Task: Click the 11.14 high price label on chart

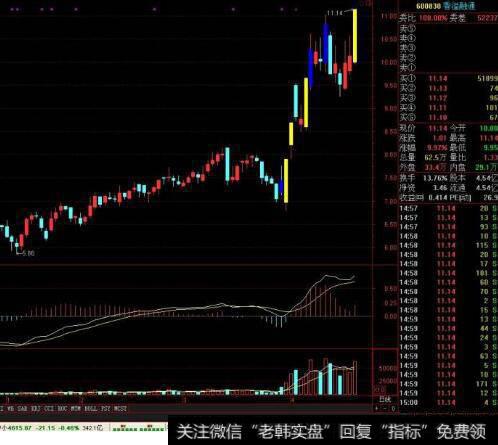Action: [x=335, y=13]
